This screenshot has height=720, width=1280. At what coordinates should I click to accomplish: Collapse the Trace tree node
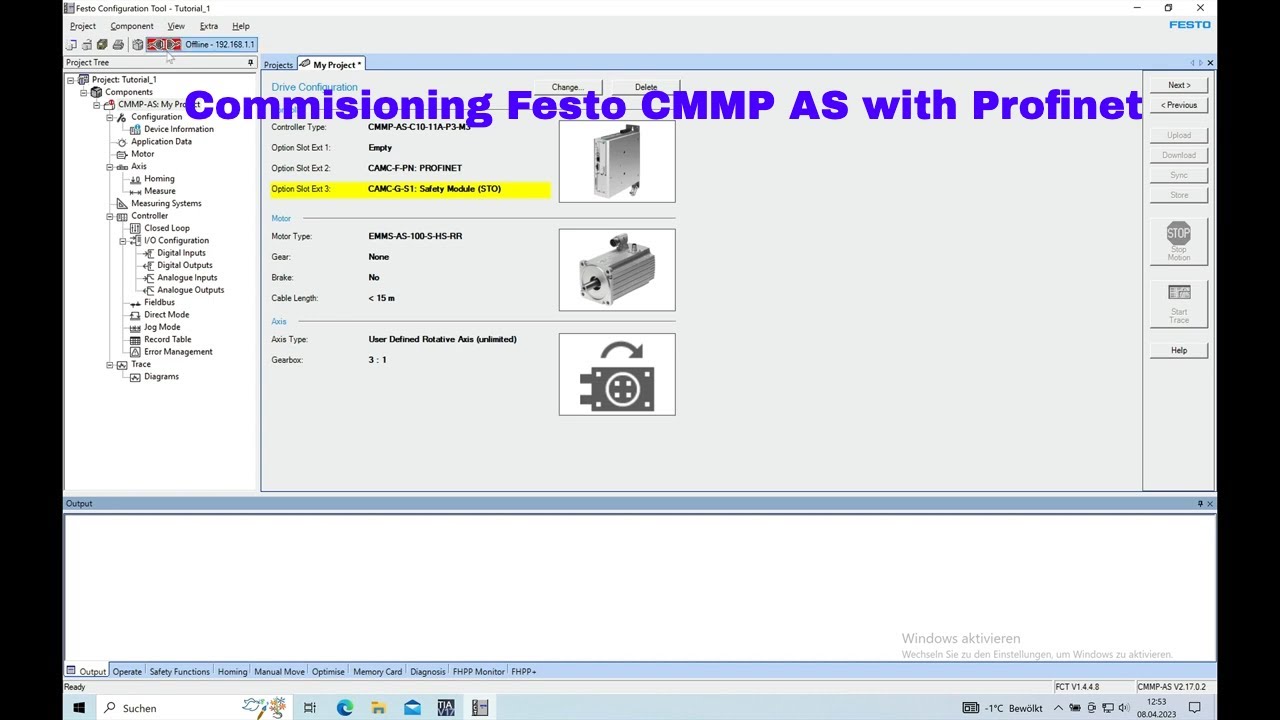click(110, 365)
